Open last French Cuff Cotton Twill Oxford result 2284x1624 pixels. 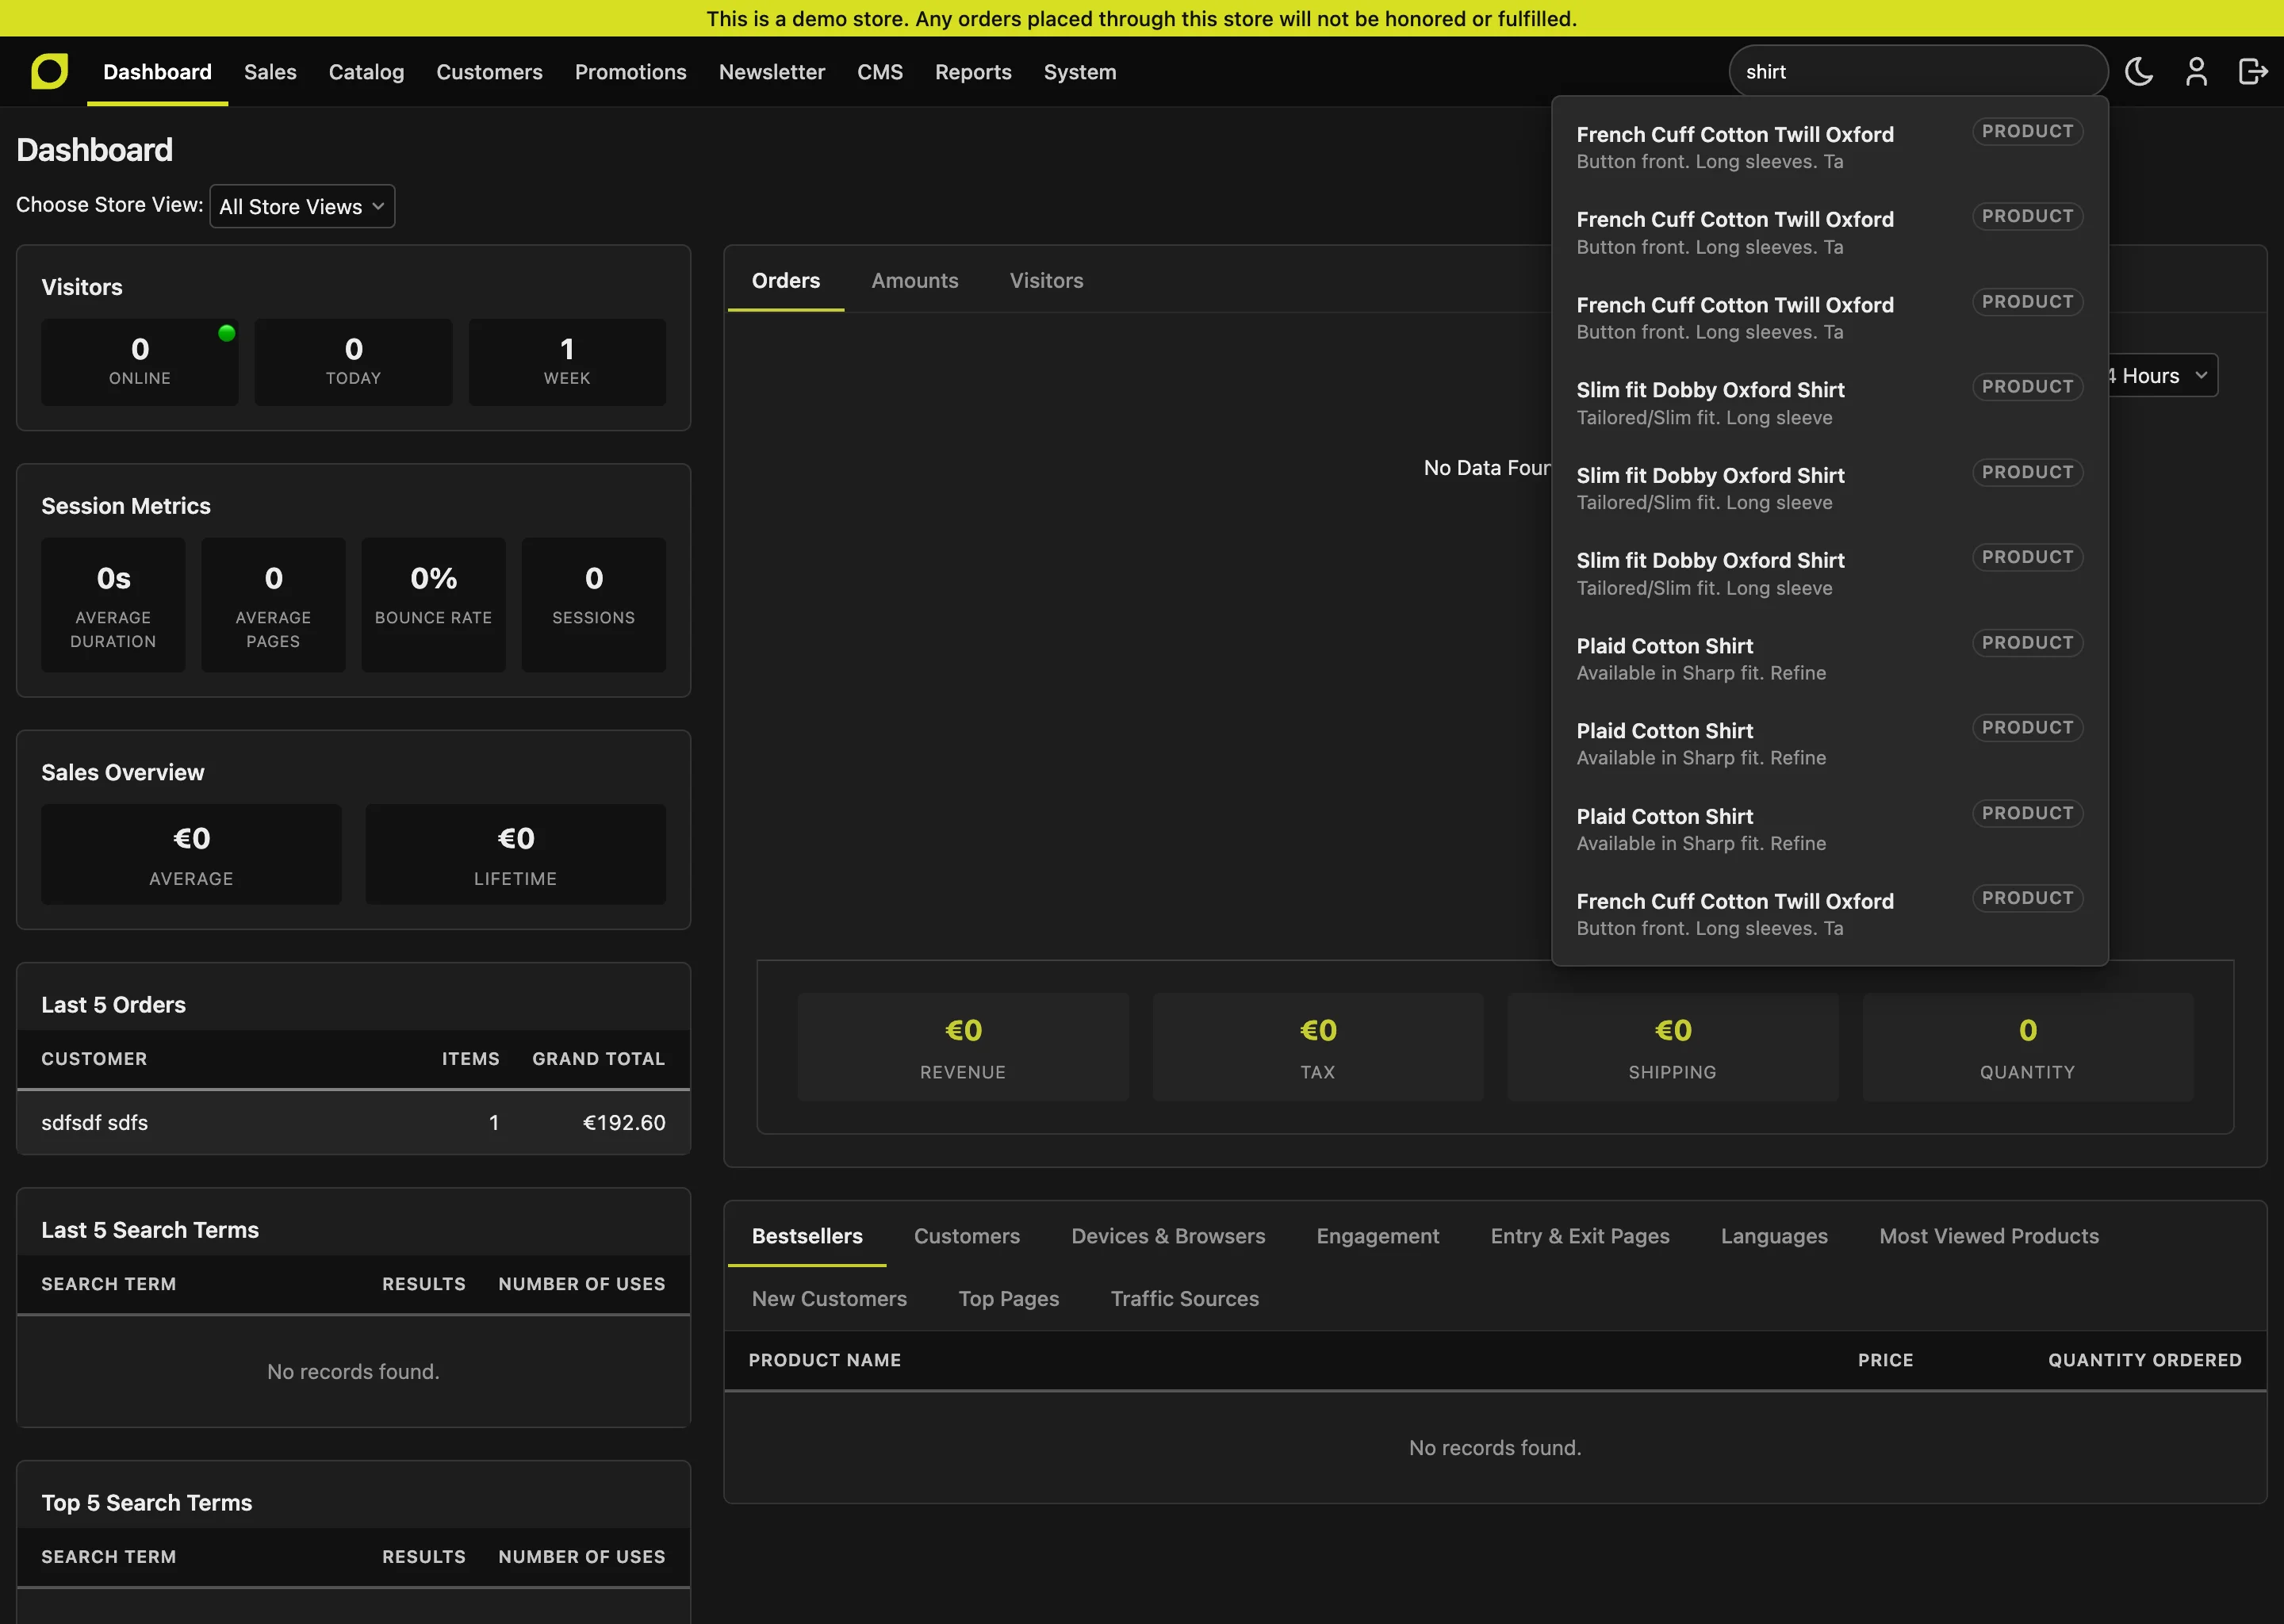tap(1829, 914)
